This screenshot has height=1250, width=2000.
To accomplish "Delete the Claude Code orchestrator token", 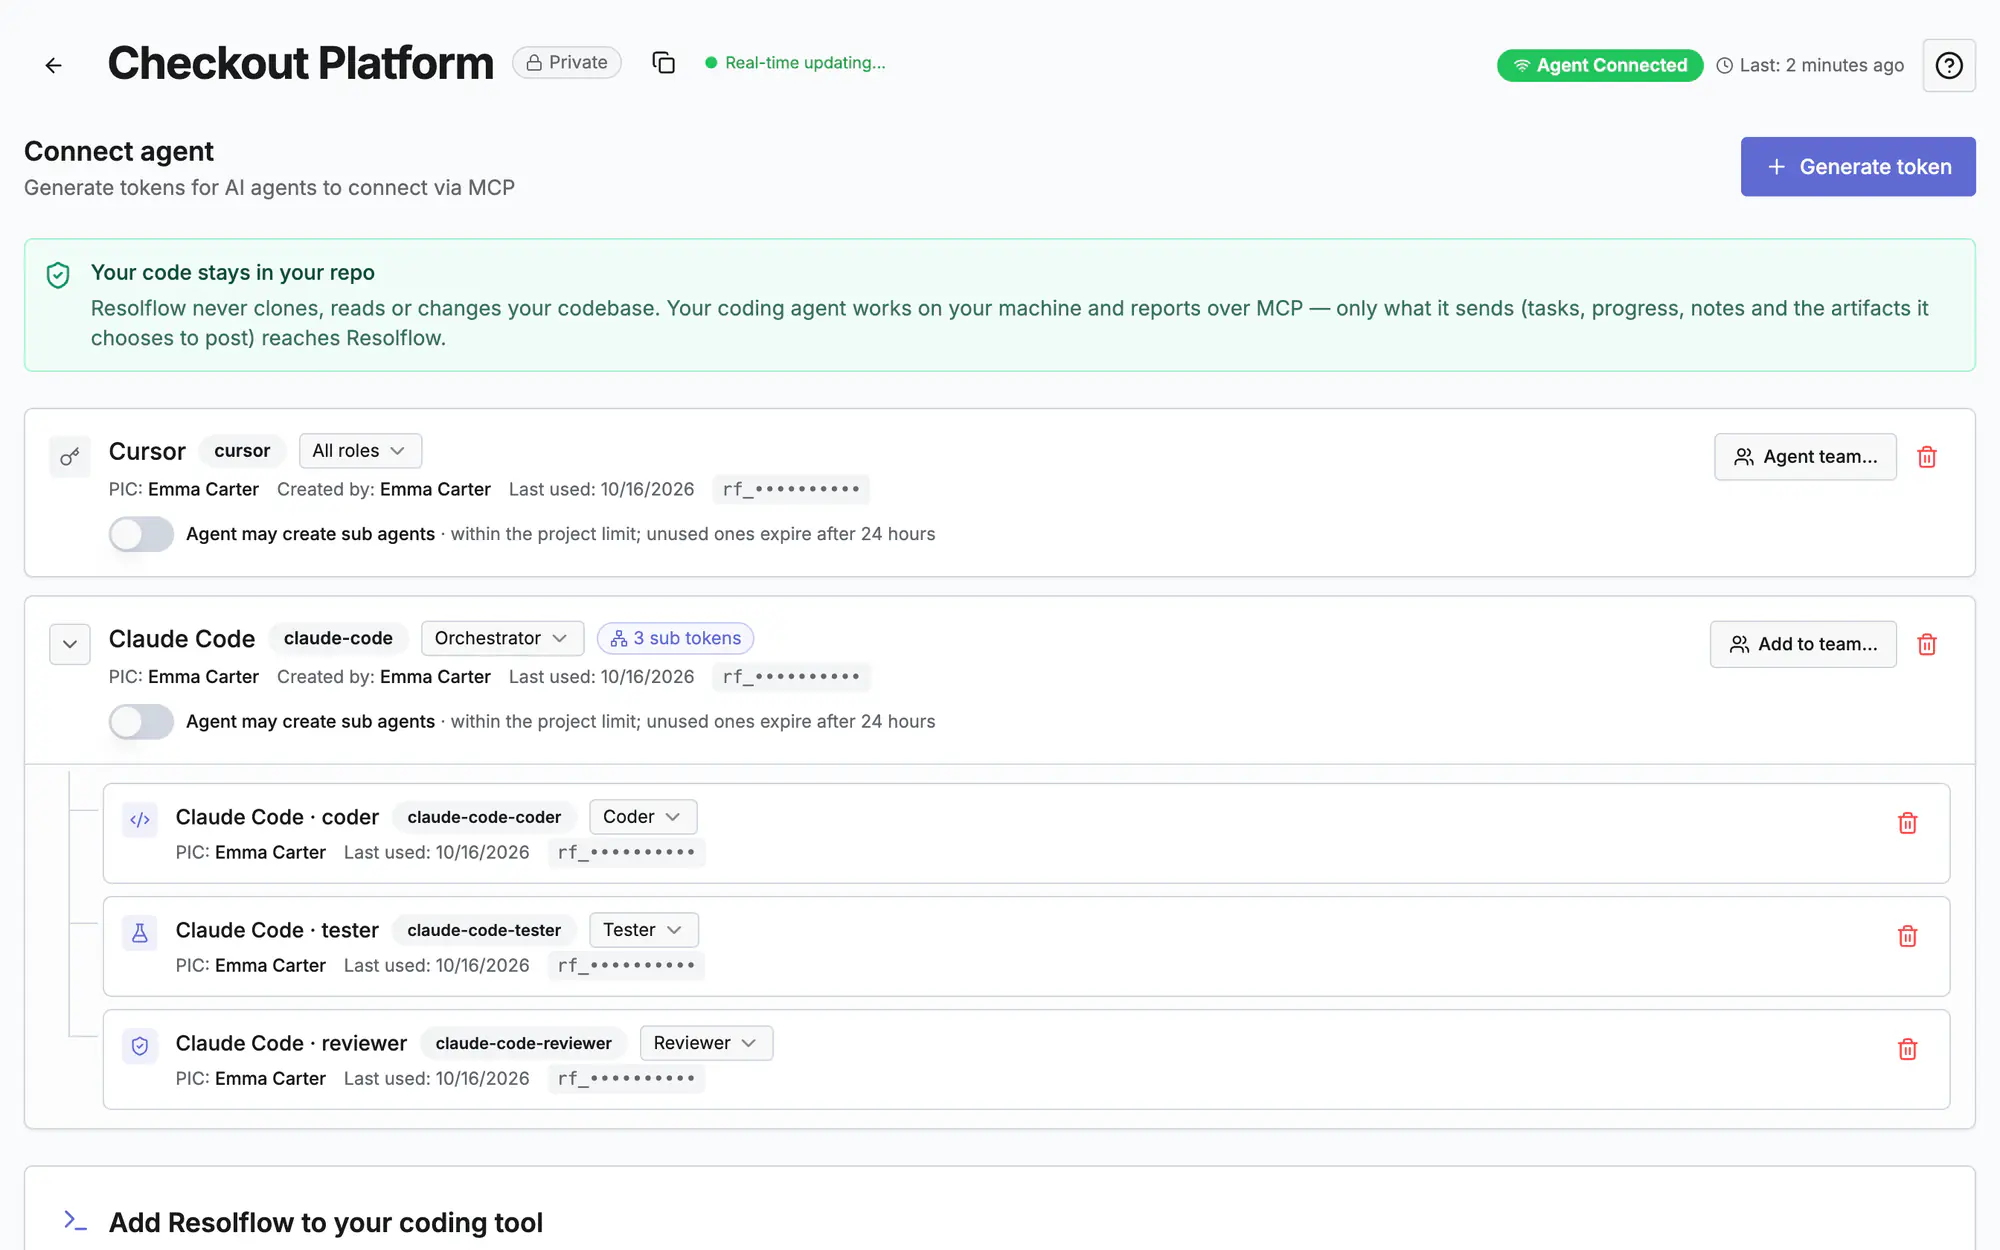I will point(1927,644).
